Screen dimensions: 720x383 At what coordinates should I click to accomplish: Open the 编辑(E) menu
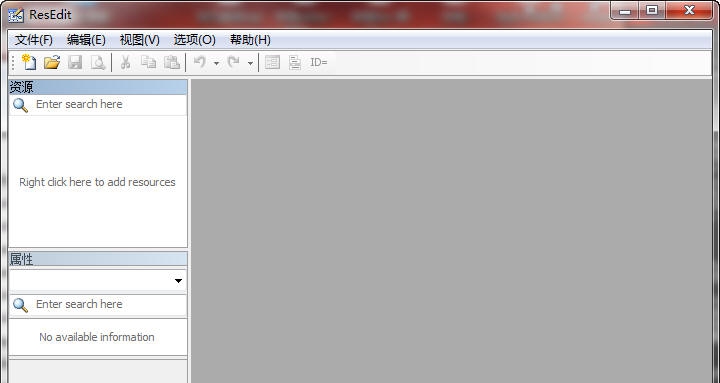[86, 40]
